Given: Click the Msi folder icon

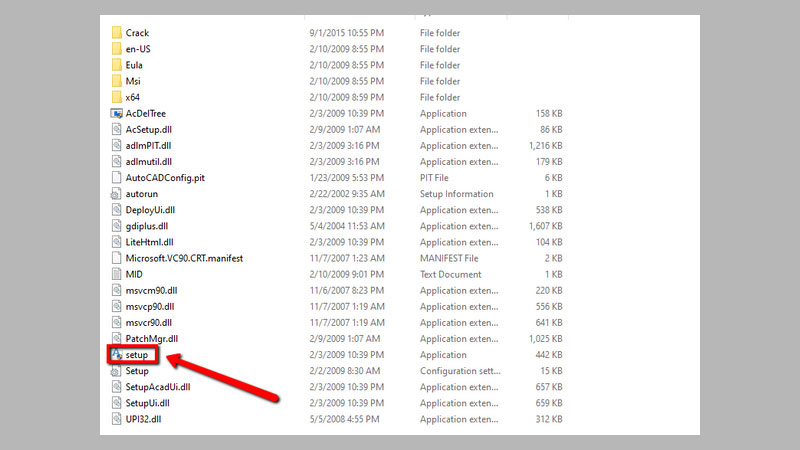Looking at the screenshot, I should (116, 81).
